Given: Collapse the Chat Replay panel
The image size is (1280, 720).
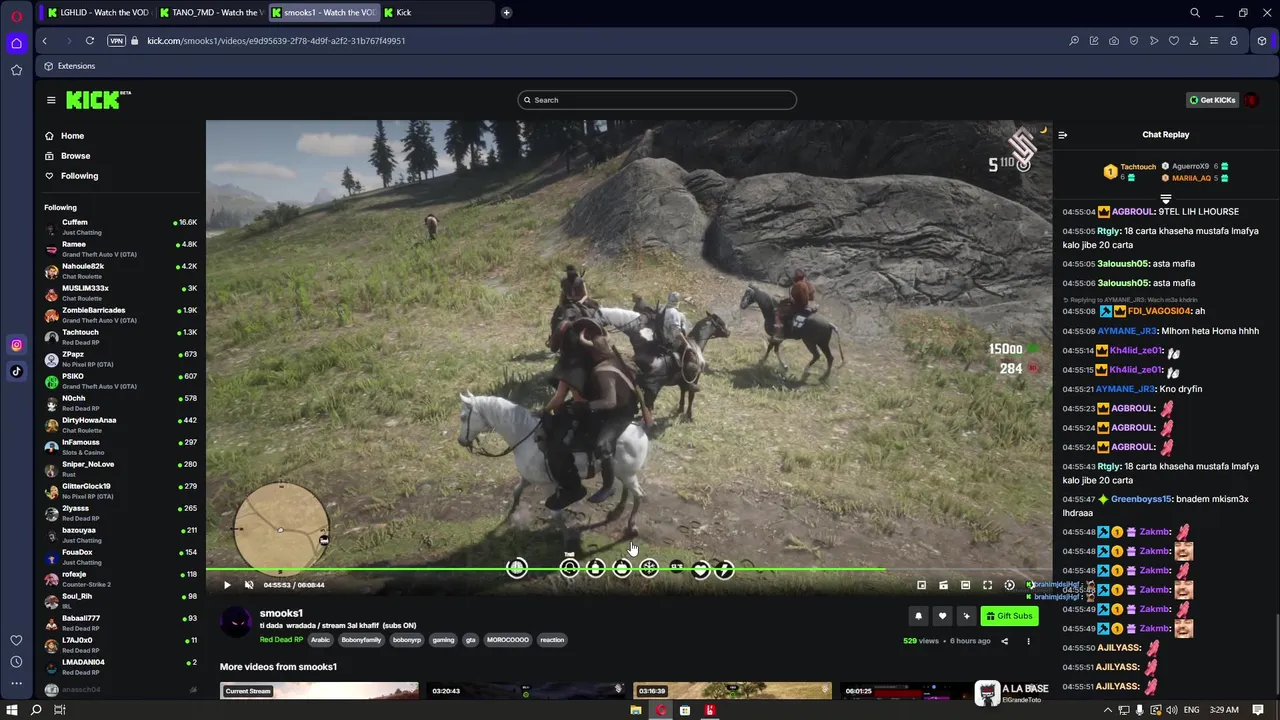Looking at the screenshot, I should coord(1062,135).
